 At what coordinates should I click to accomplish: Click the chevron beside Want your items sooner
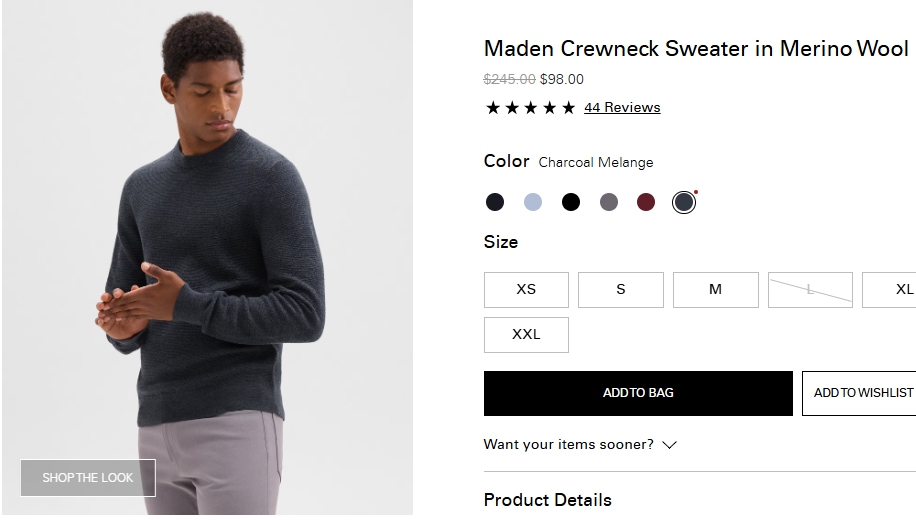coord(670,445)
